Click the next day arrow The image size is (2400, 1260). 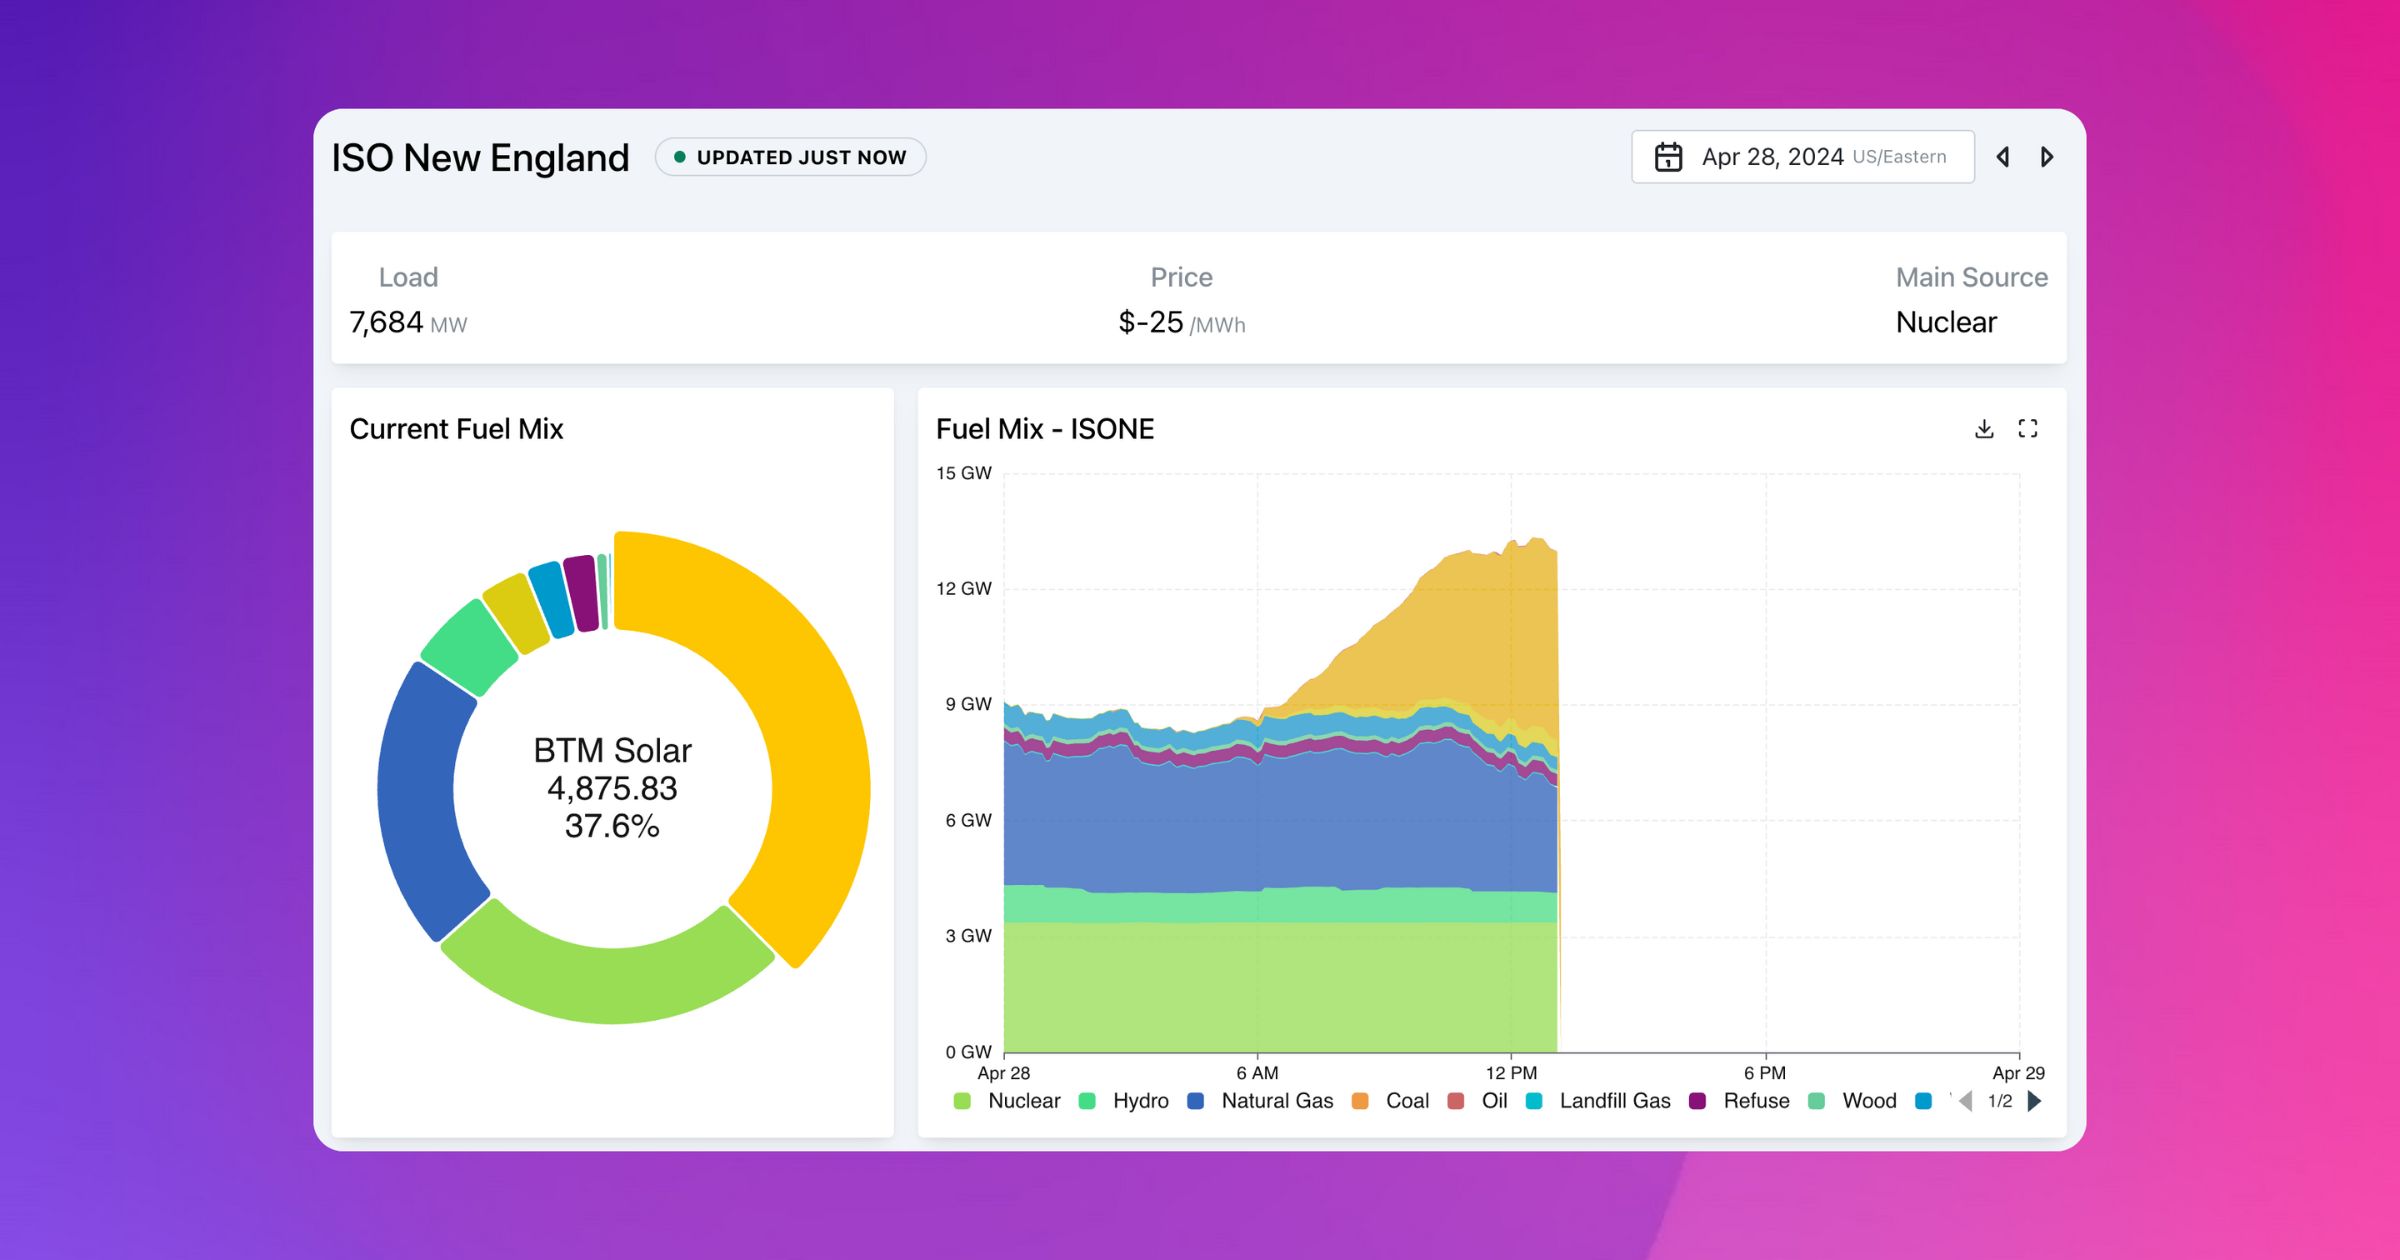click(x=2047, y=157)
